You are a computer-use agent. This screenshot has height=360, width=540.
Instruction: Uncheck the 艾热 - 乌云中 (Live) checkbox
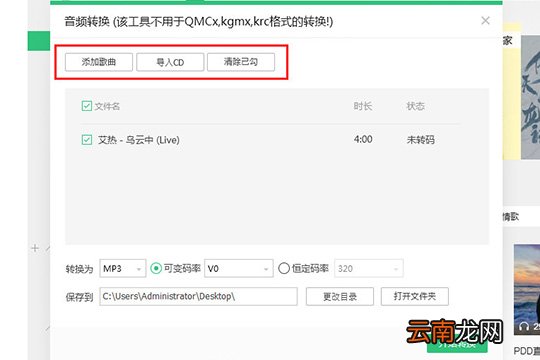[86, 140]
